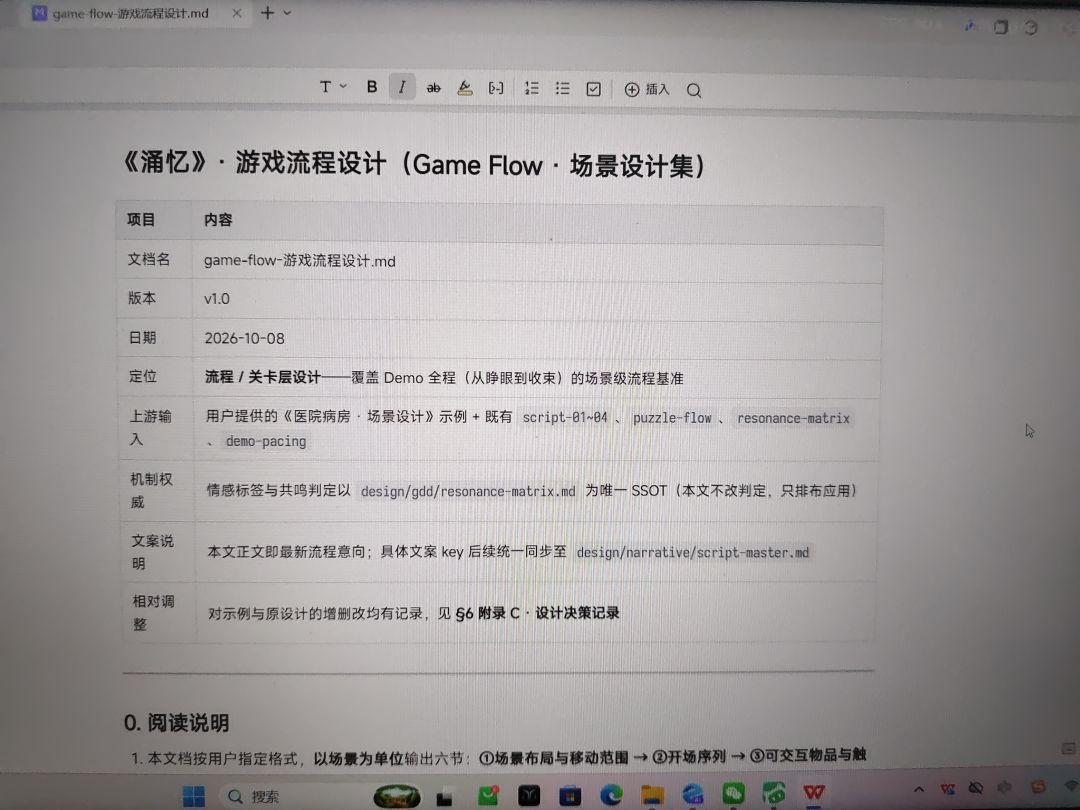Viewport: 1080px width, 810px height.
Task: Open WPS Office from the taskbar
Action: pyautogui.click(x=814, y=793)
